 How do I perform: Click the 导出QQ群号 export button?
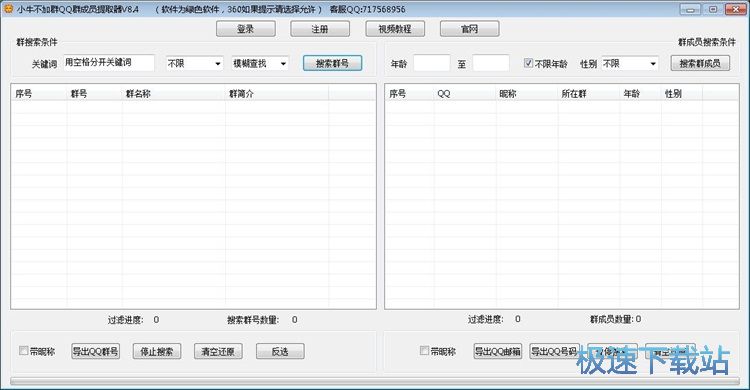tap(95, 351)
